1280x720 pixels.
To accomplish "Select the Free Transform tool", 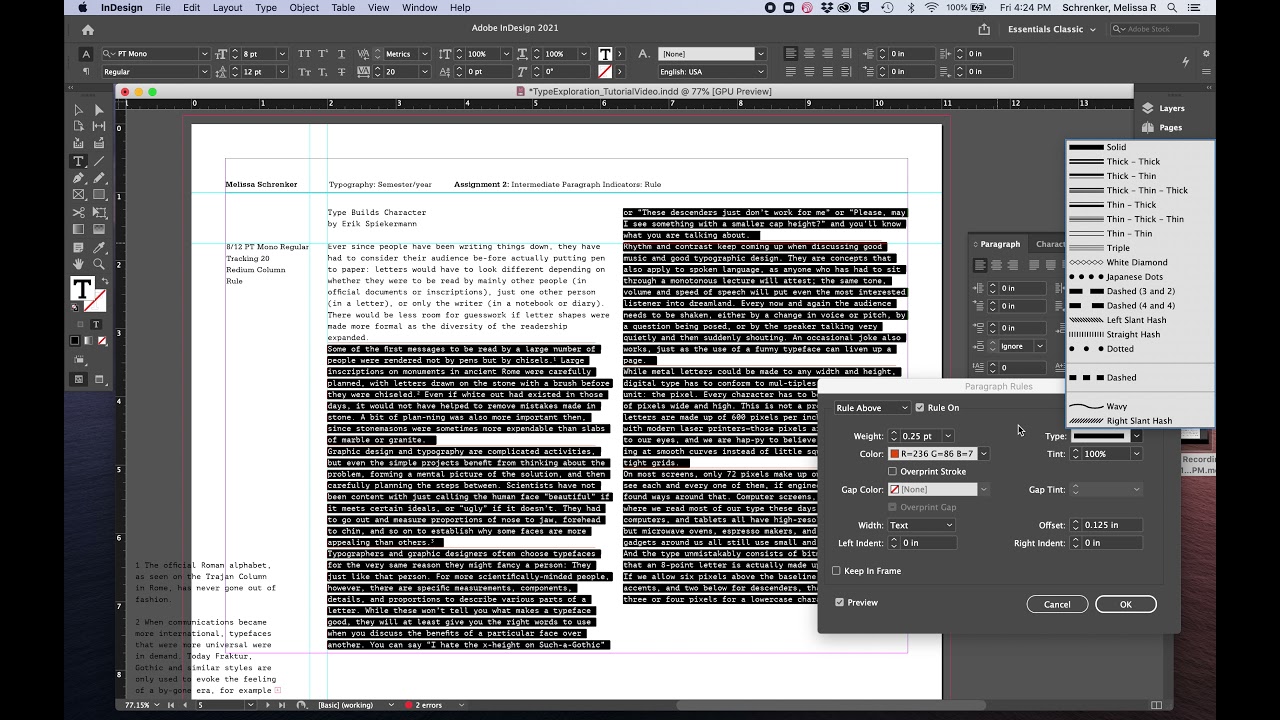I will tap(99, 213).
